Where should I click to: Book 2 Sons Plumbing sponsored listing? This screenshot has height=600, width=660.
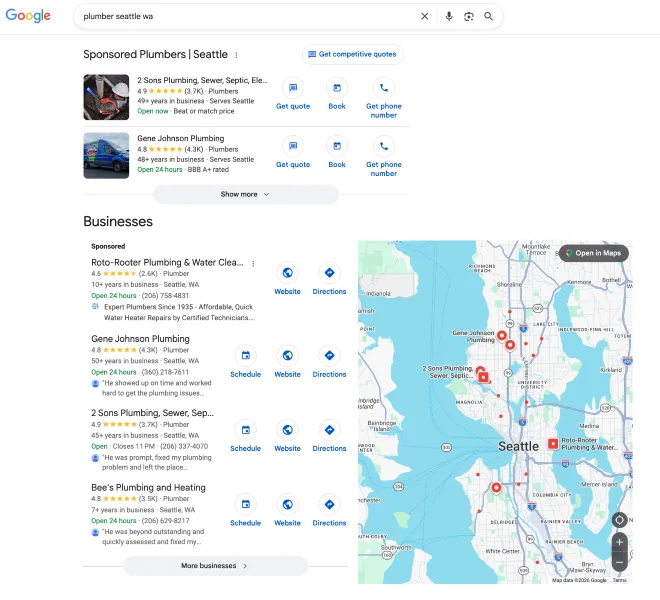pyautogui.click(x=337, y=94)
